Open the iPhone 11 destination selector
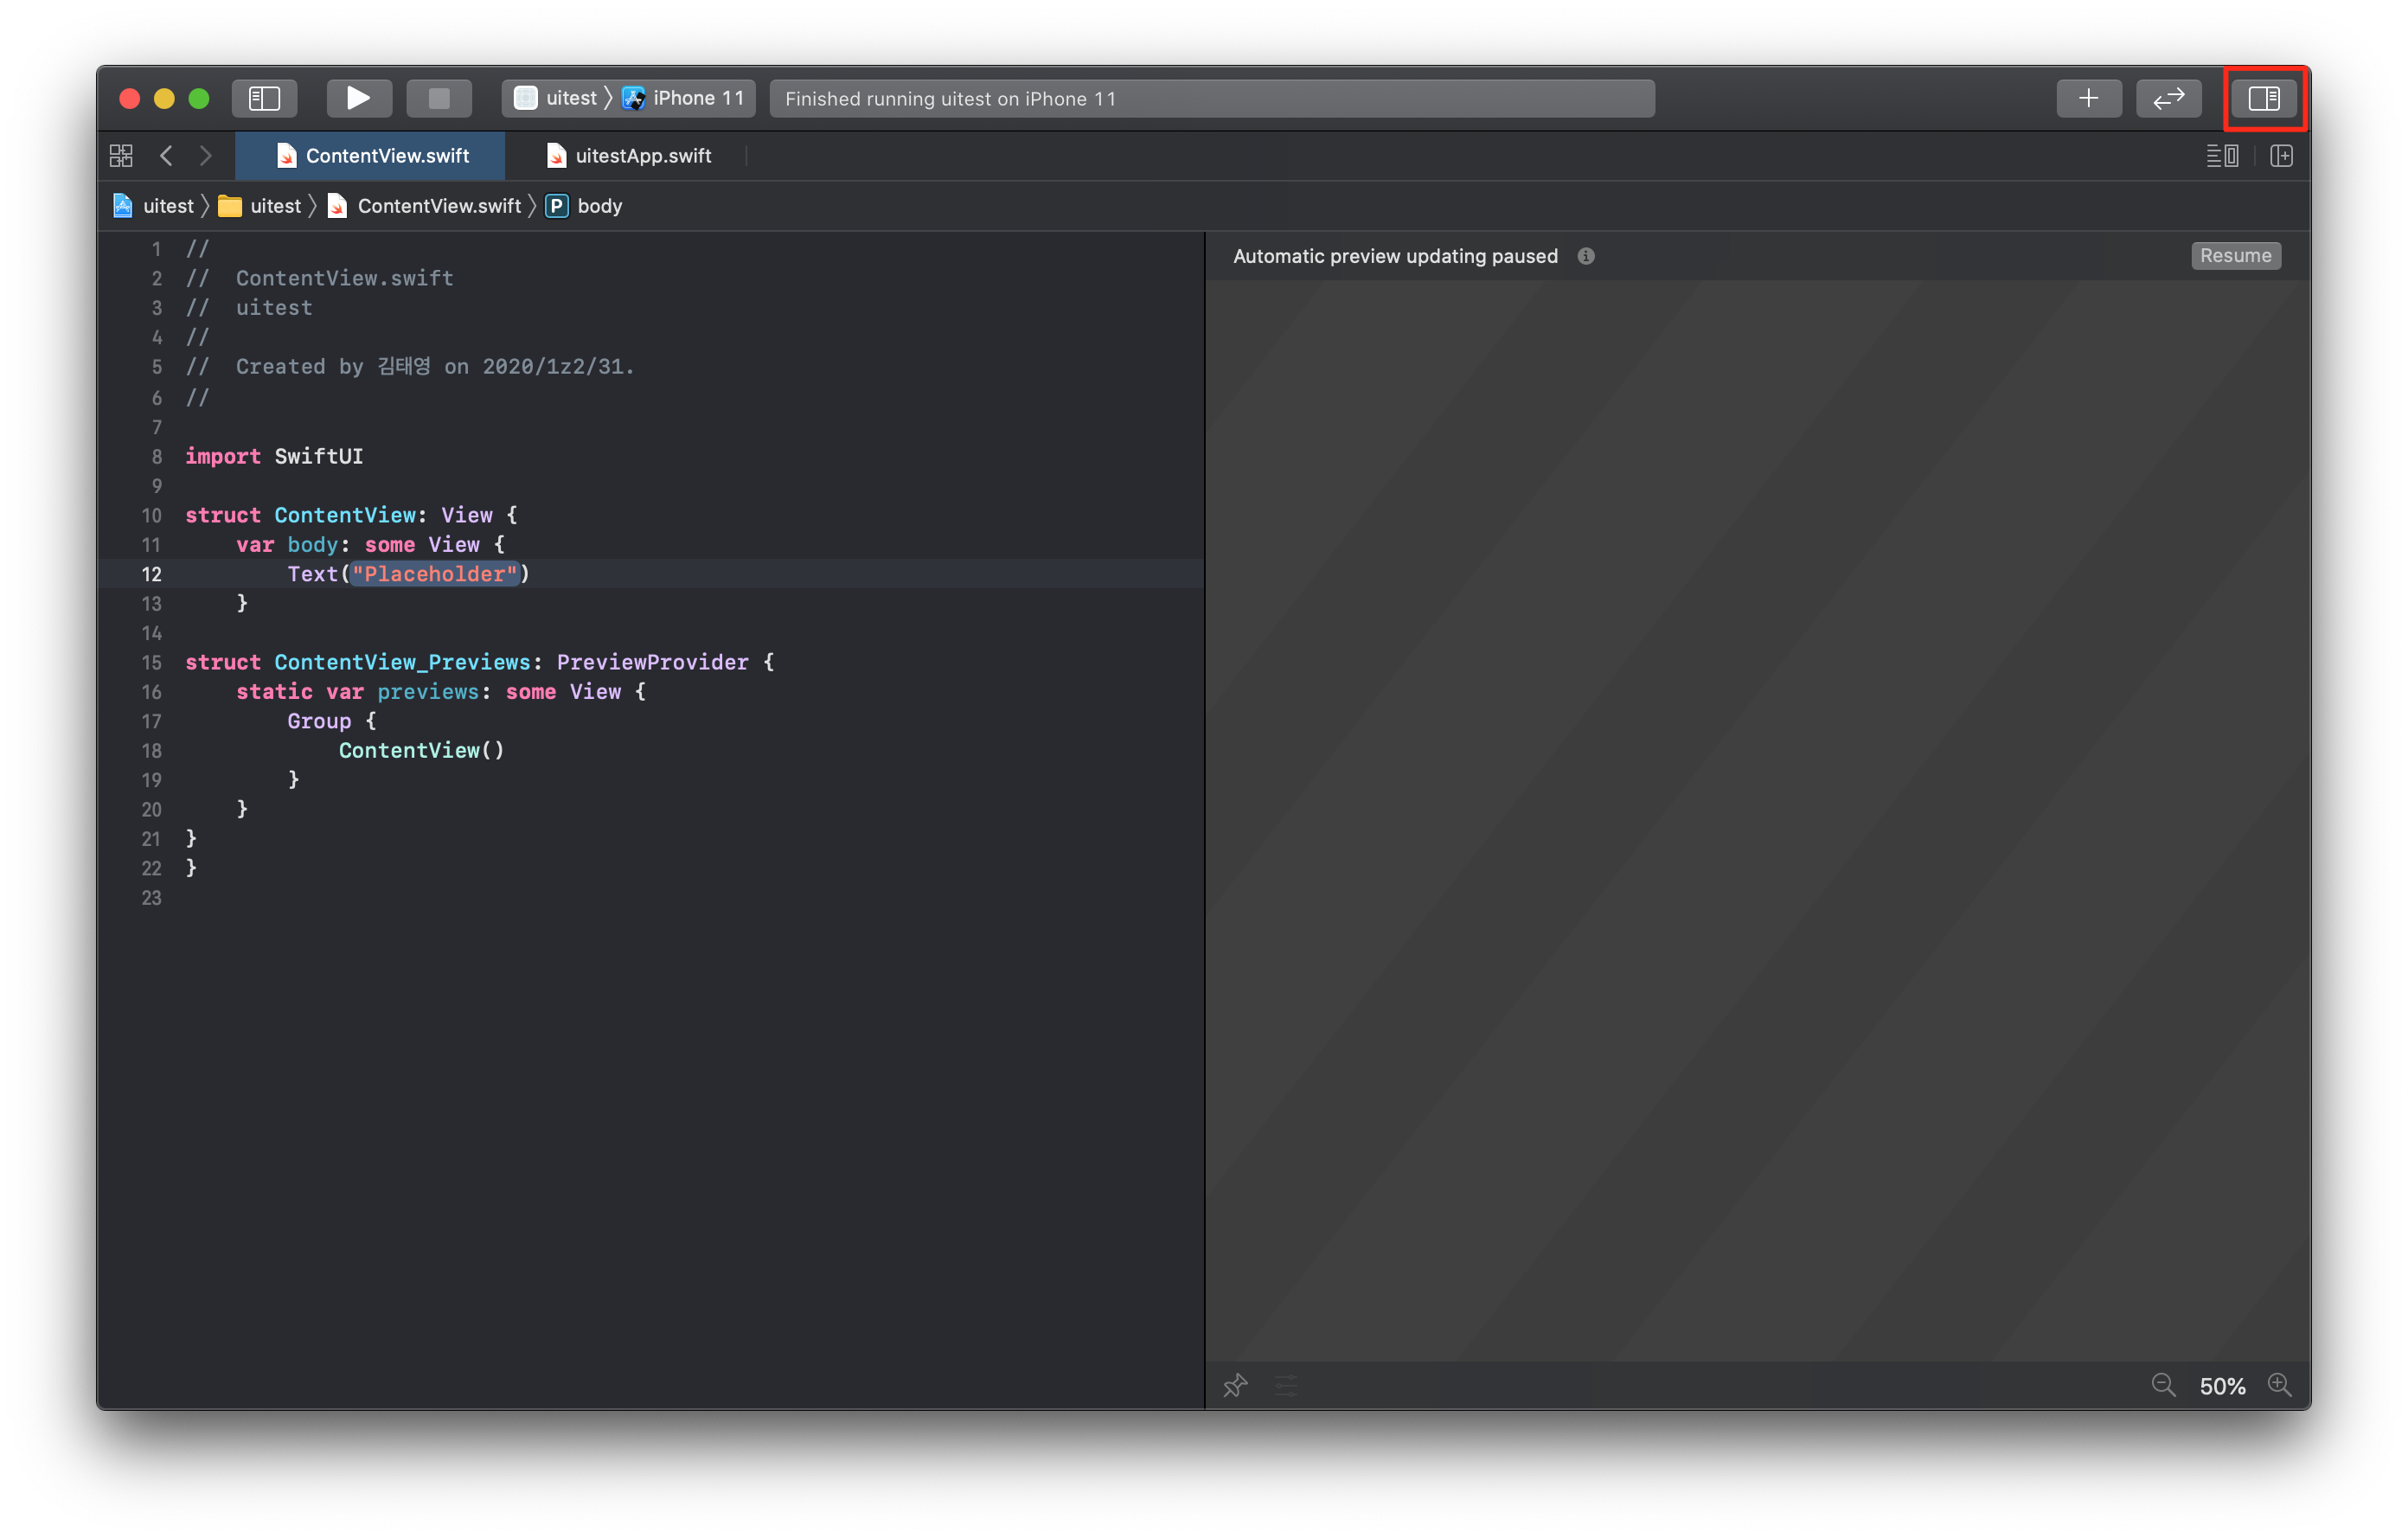 point(686,98)
